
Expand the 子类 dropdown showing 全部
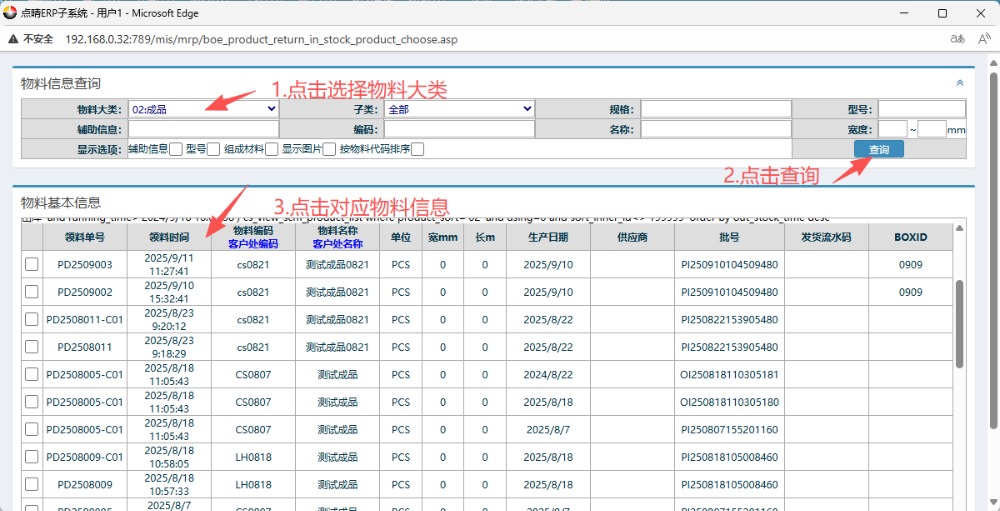pos(459,109)
